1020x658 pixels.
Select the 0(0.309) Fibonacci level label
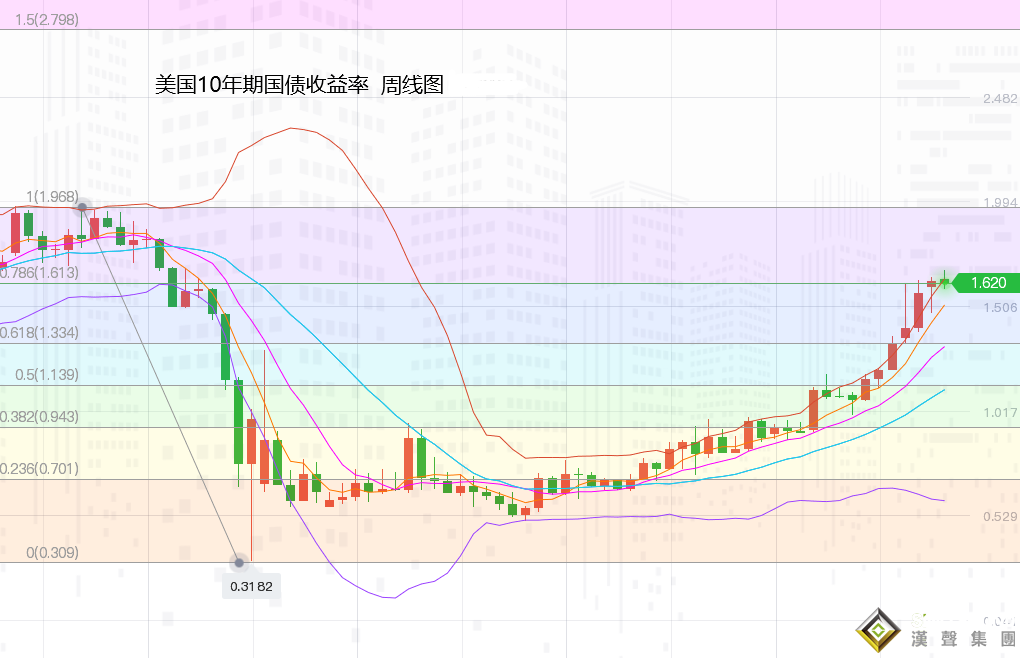(52, 552)
